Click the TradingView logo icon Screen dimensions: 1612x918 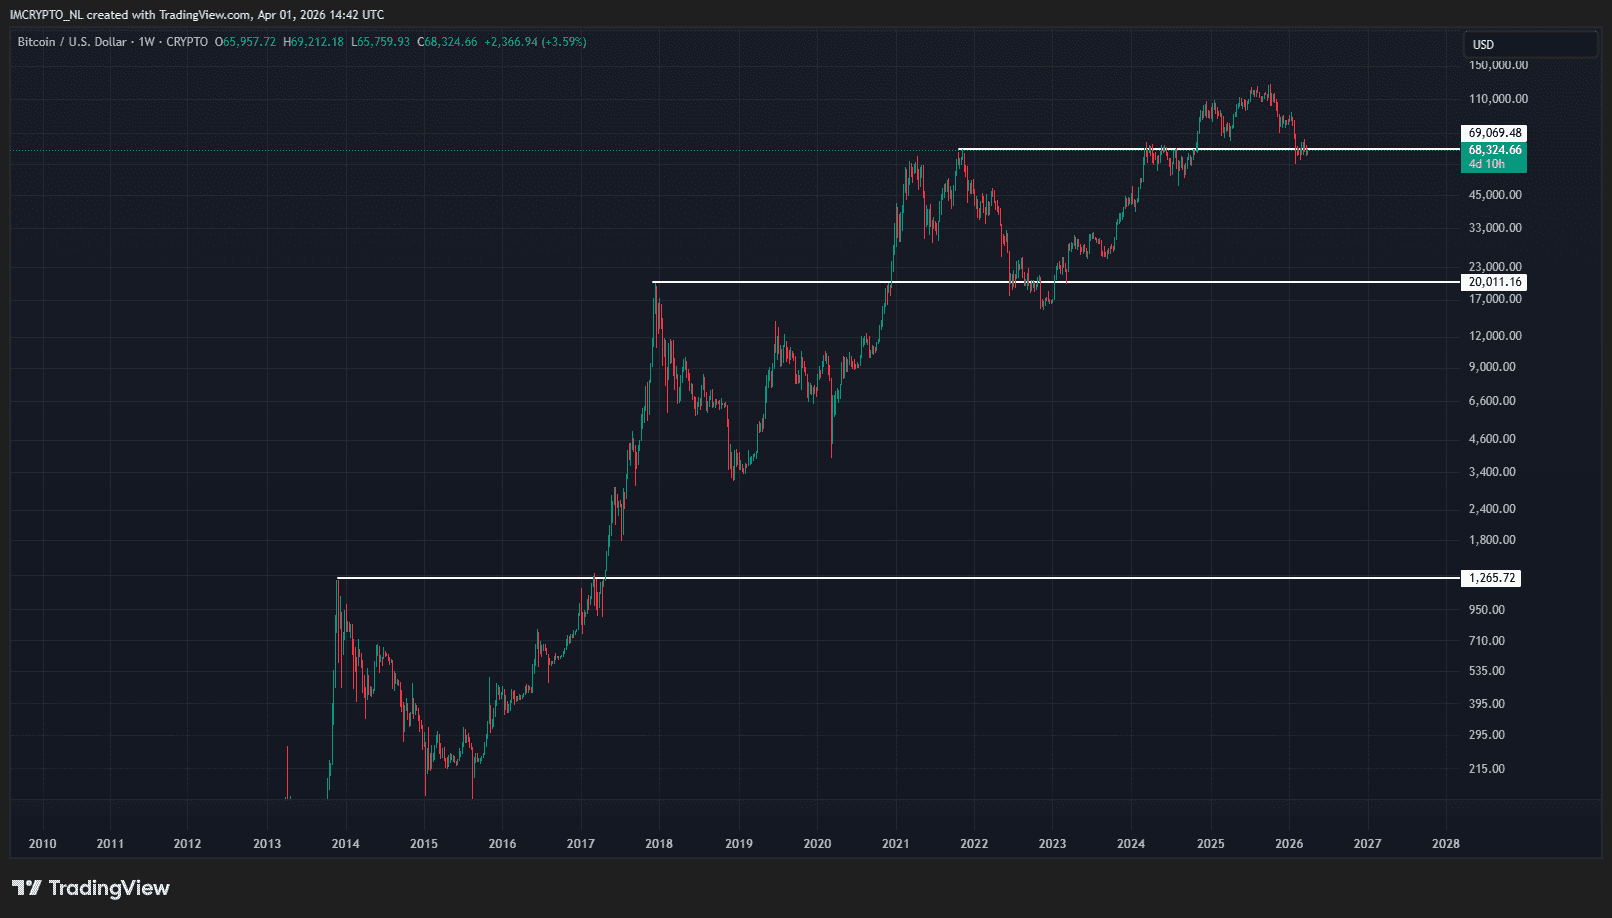26,888
